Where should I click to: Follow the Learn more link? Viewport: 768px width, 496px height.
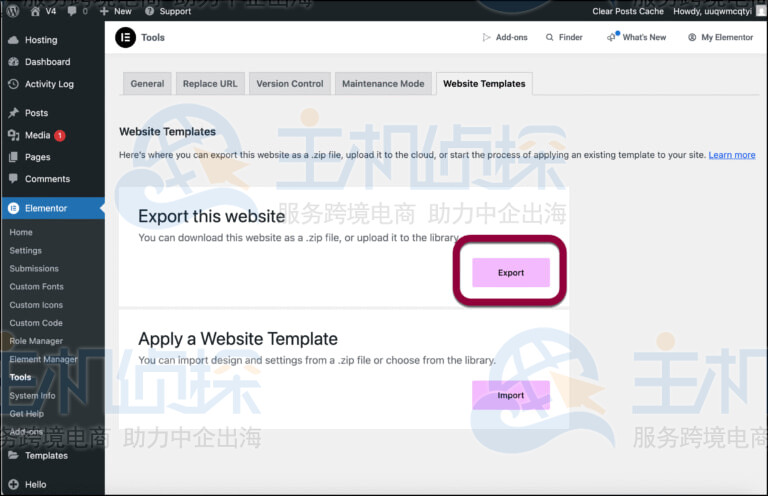[x=732, y=155]
